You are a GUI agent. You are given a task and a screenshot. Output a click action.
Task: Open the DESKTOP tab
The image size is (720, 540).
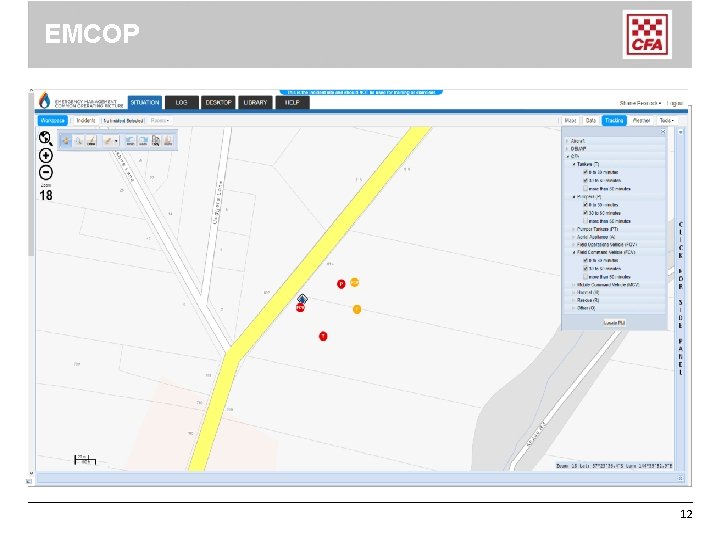coord(218,102)
